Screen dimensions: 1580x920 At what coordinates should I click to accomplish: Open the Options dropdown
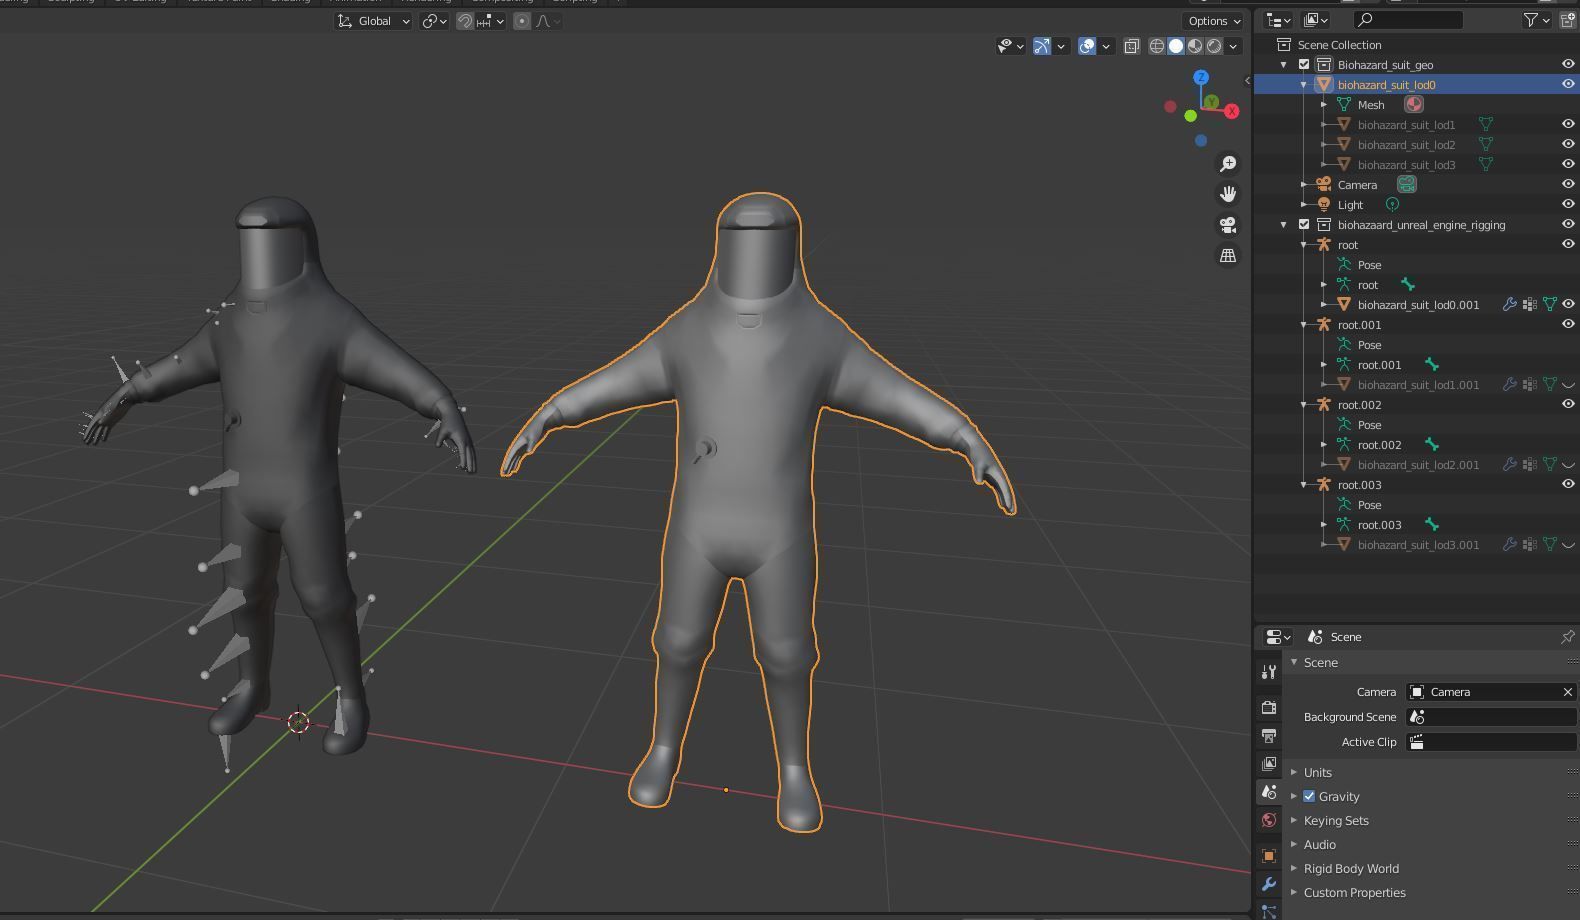coord(1215,21)
